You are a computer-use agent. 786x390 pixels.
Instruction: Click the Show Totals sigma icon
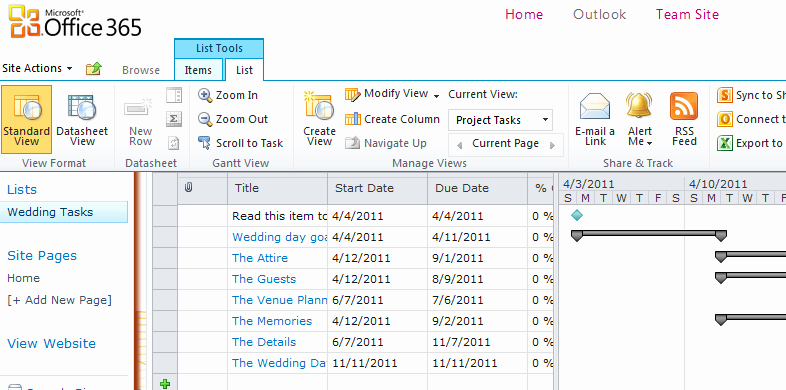(x=174, y=119)
